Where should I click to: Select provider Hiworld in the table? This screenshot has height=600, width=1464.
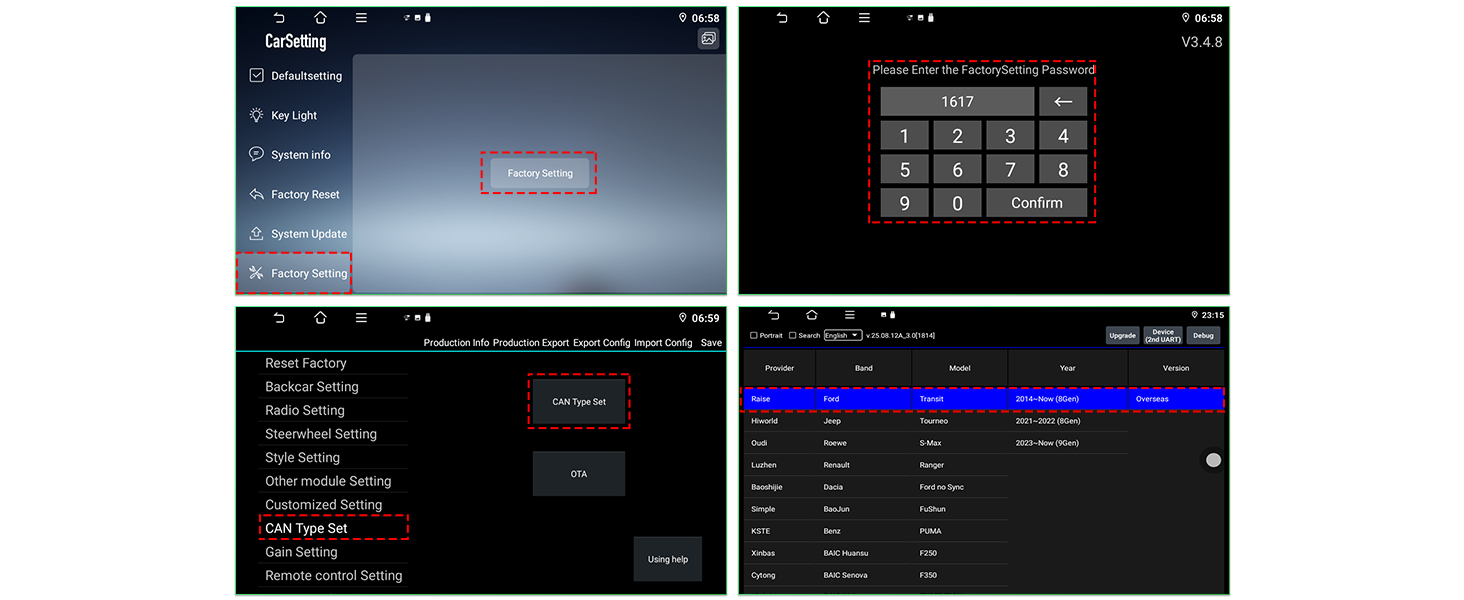[x=780, y=421]
